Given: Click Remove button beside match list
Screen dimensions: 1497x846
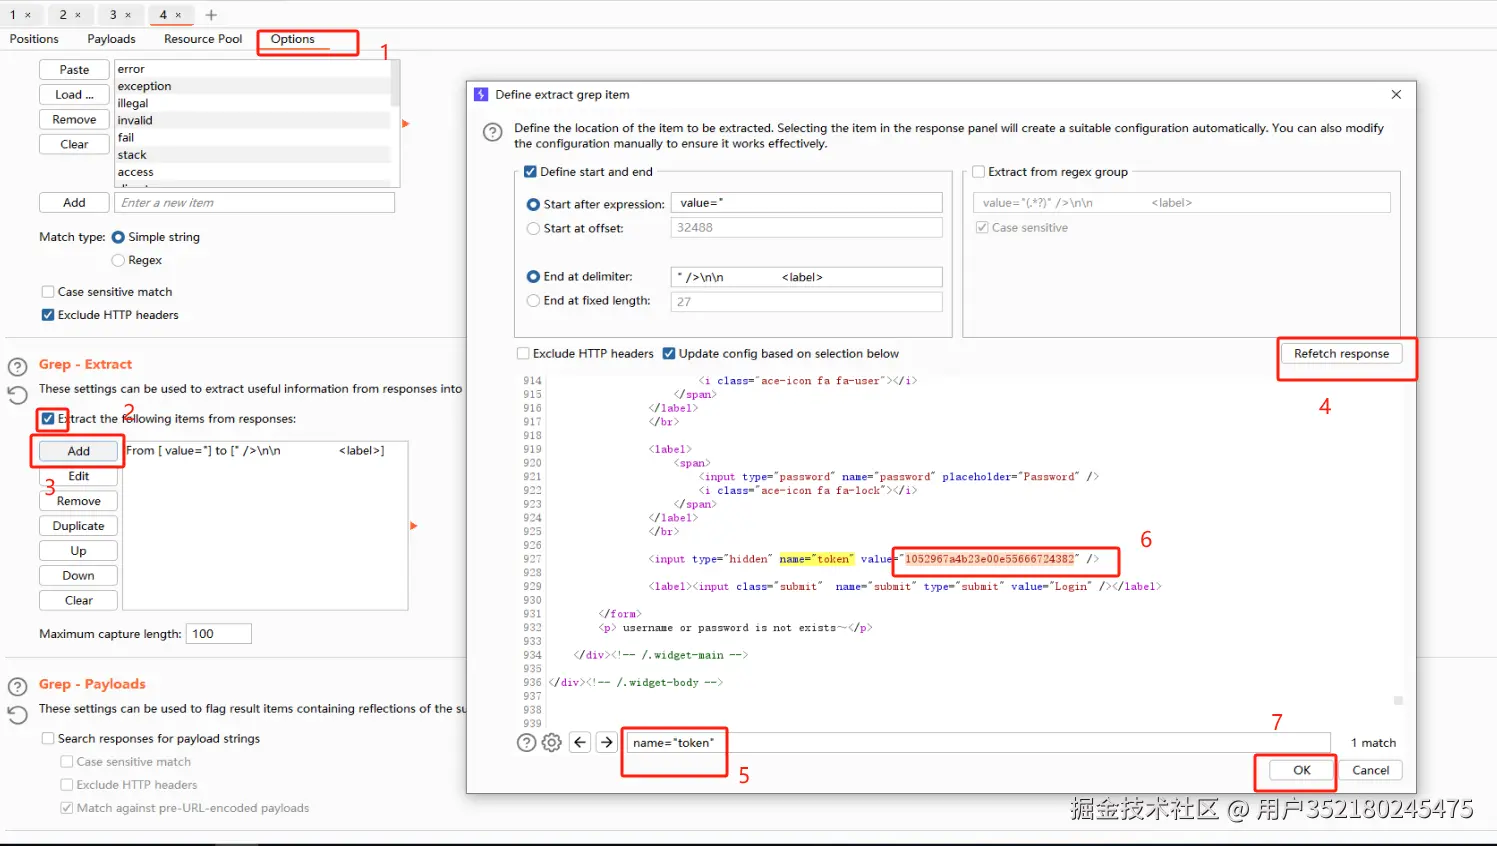Looking at the screenshot, I should point(74,120).
